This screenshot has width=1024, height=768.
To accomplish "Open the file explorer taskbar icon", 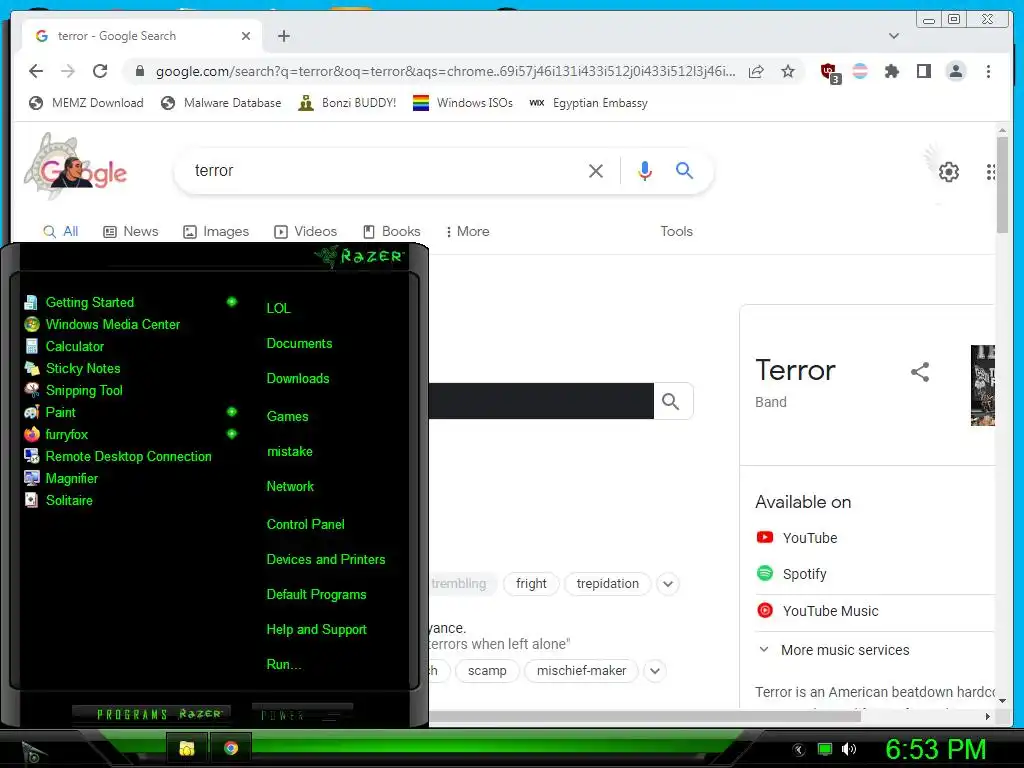I will pos(187,748).
